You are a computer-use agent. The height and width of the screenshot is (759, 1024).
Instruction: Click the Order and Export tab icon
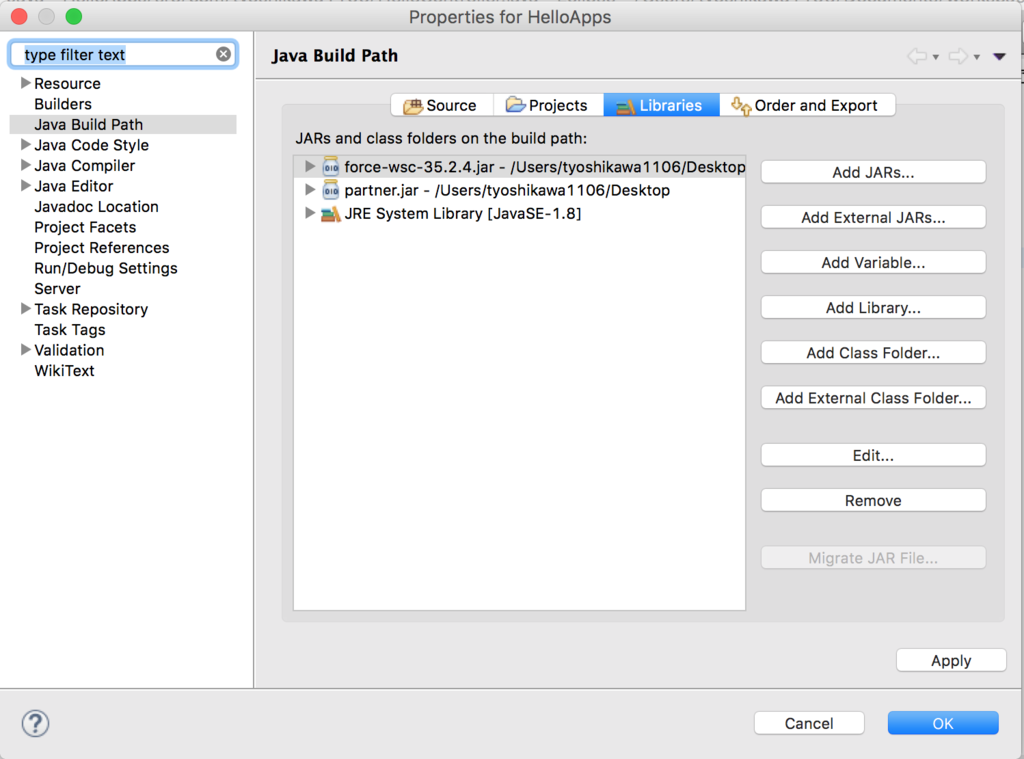(738, 104)
